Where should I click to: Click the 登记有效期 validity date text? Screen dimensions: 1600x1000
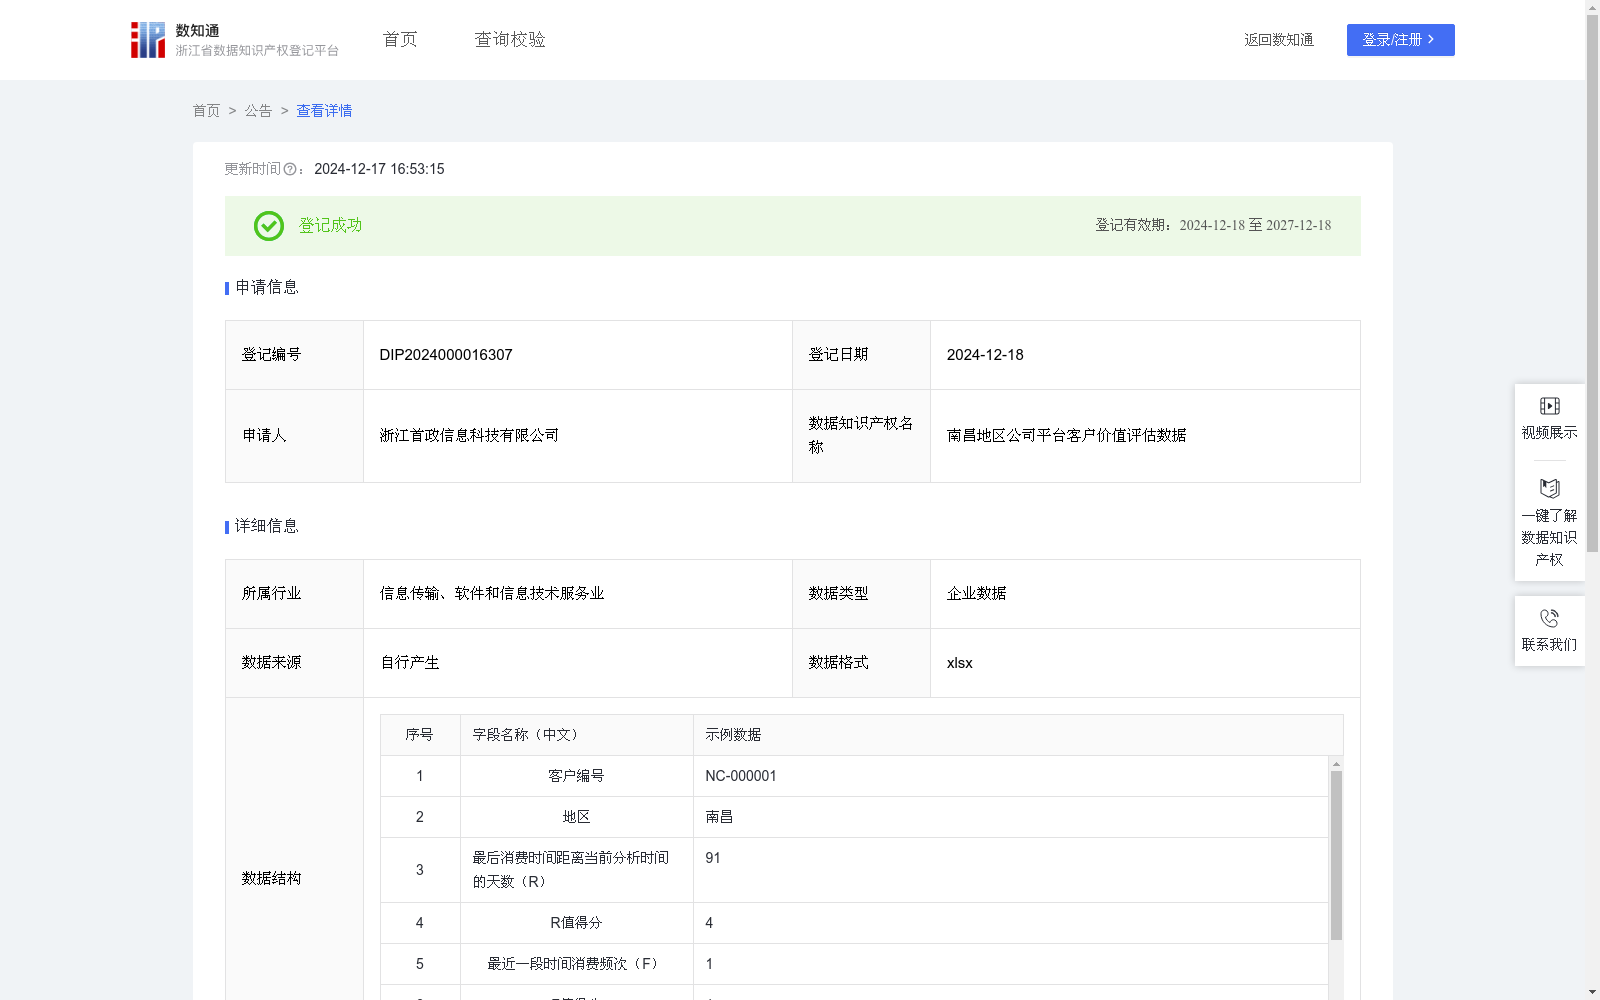pos(1211,225)
